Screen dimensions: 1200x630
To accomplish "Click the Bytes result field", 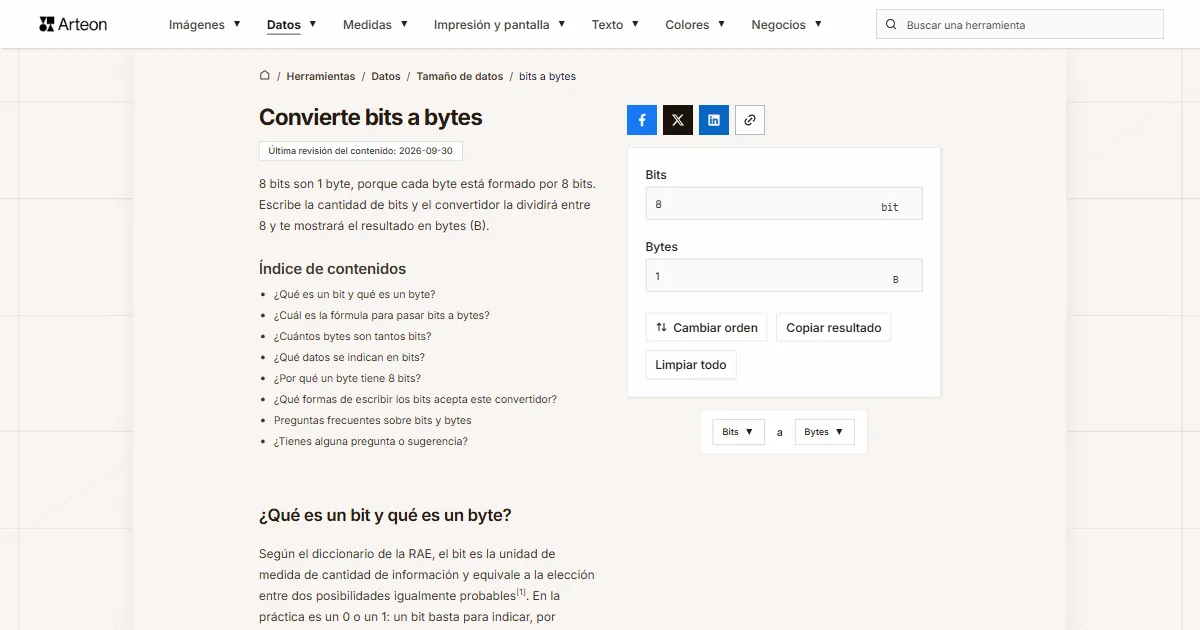I will pyautogui.click(x=784, y=276).
